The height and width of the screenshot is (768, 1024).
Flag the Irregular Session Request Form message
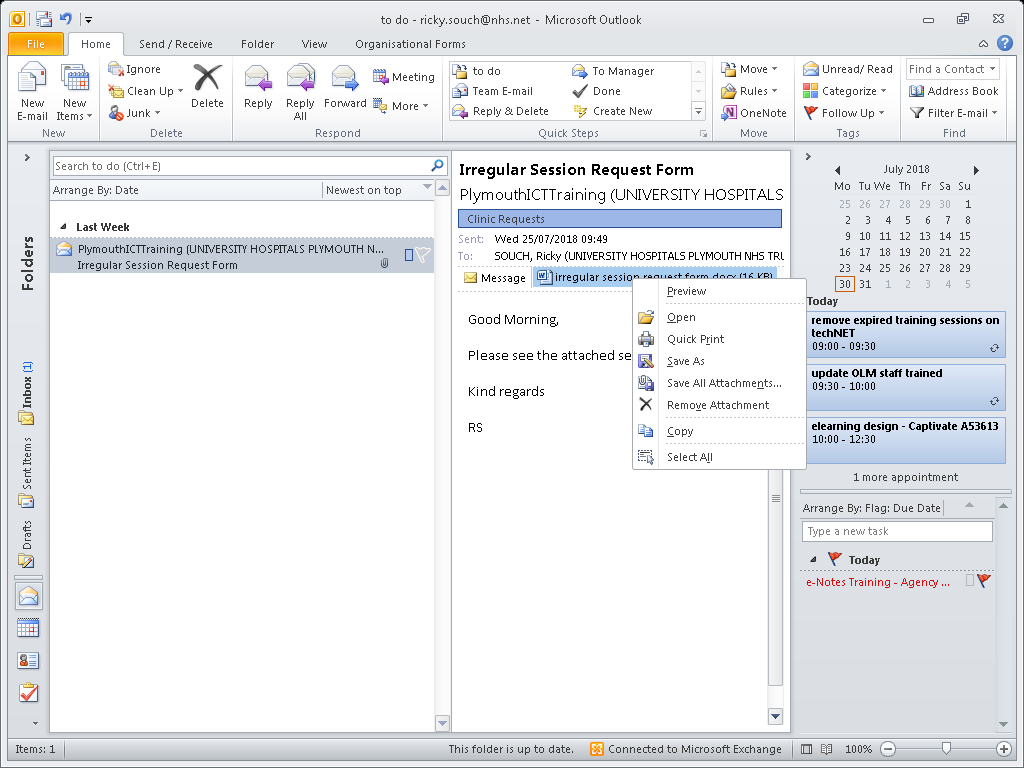423,255
